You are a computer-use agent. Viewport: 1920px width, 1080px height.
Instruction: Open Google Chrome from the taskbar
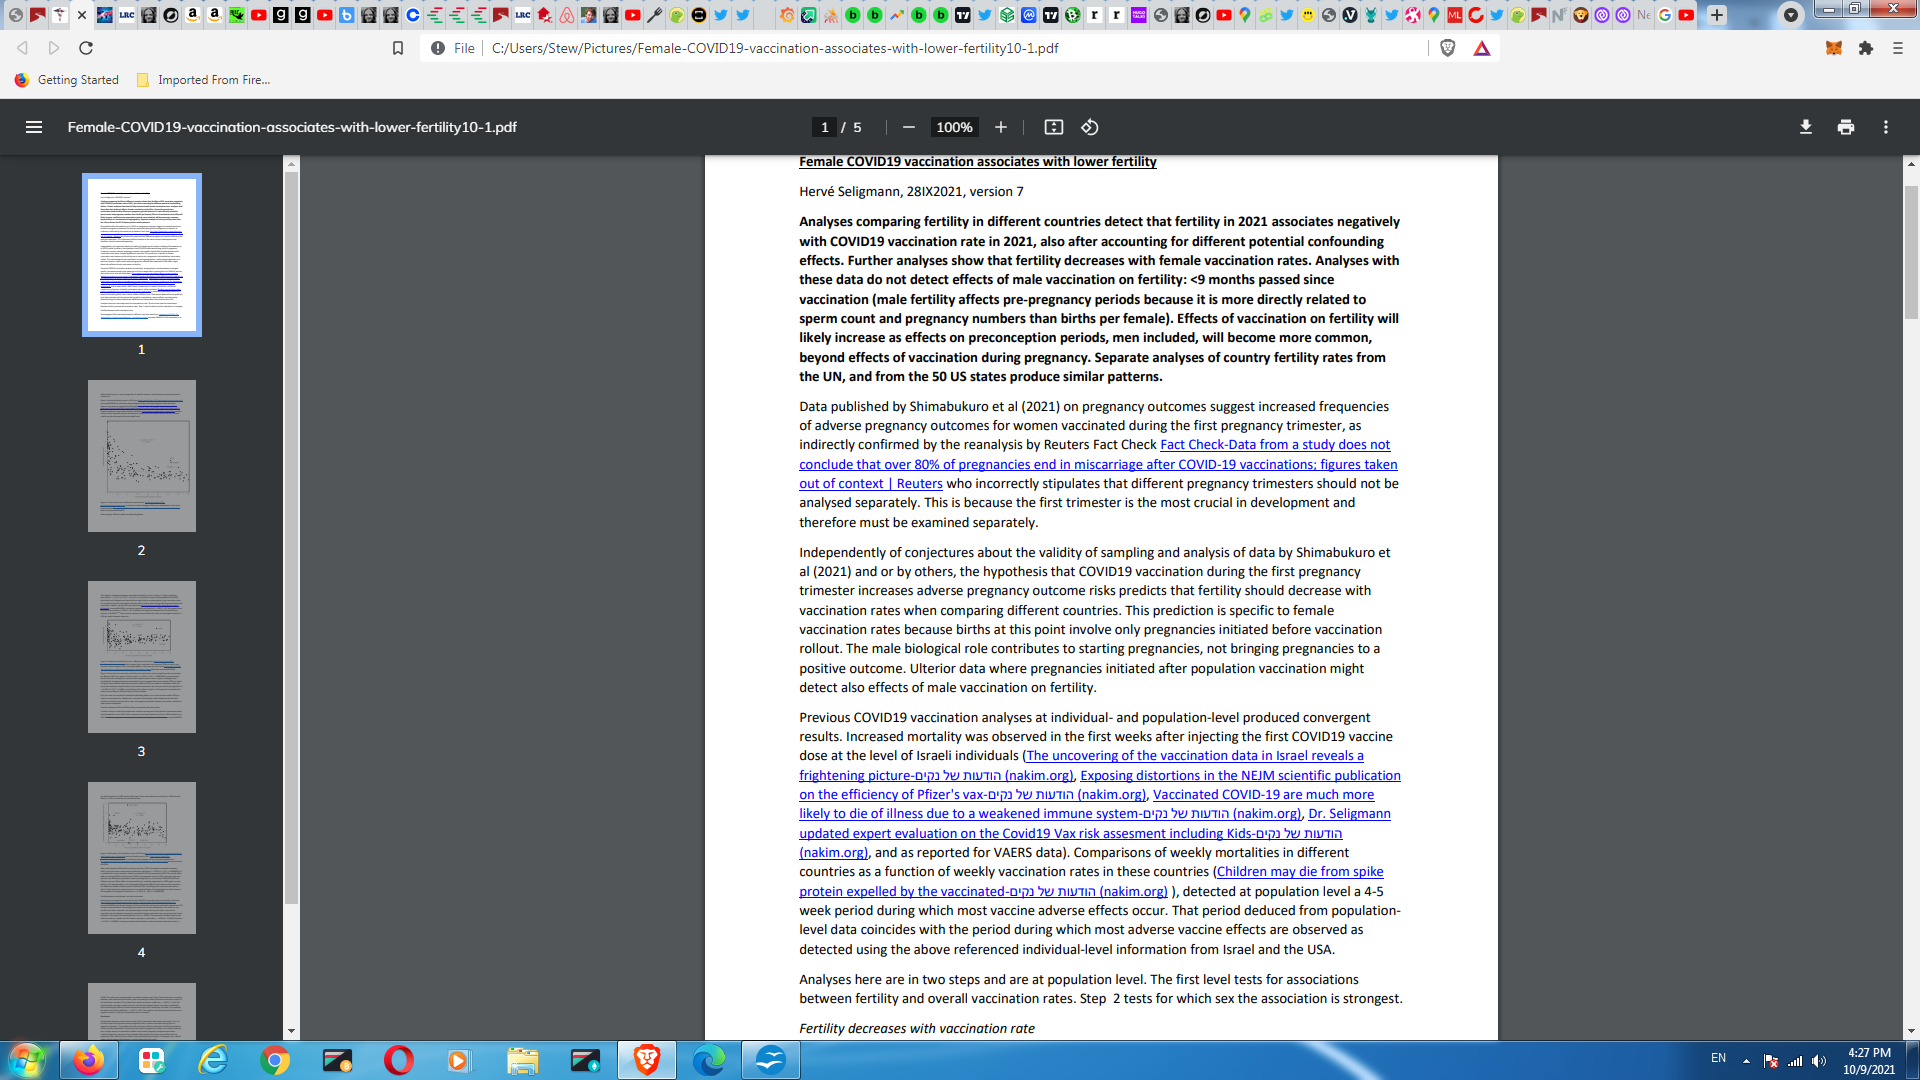(x=275, y=1060)
